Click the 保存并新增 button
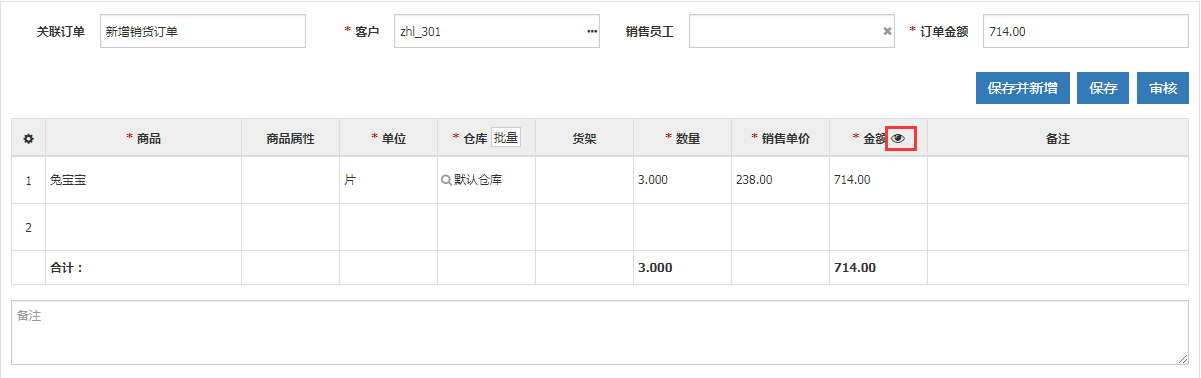This screenshot has width=1201, height=378. [1024, 88]
